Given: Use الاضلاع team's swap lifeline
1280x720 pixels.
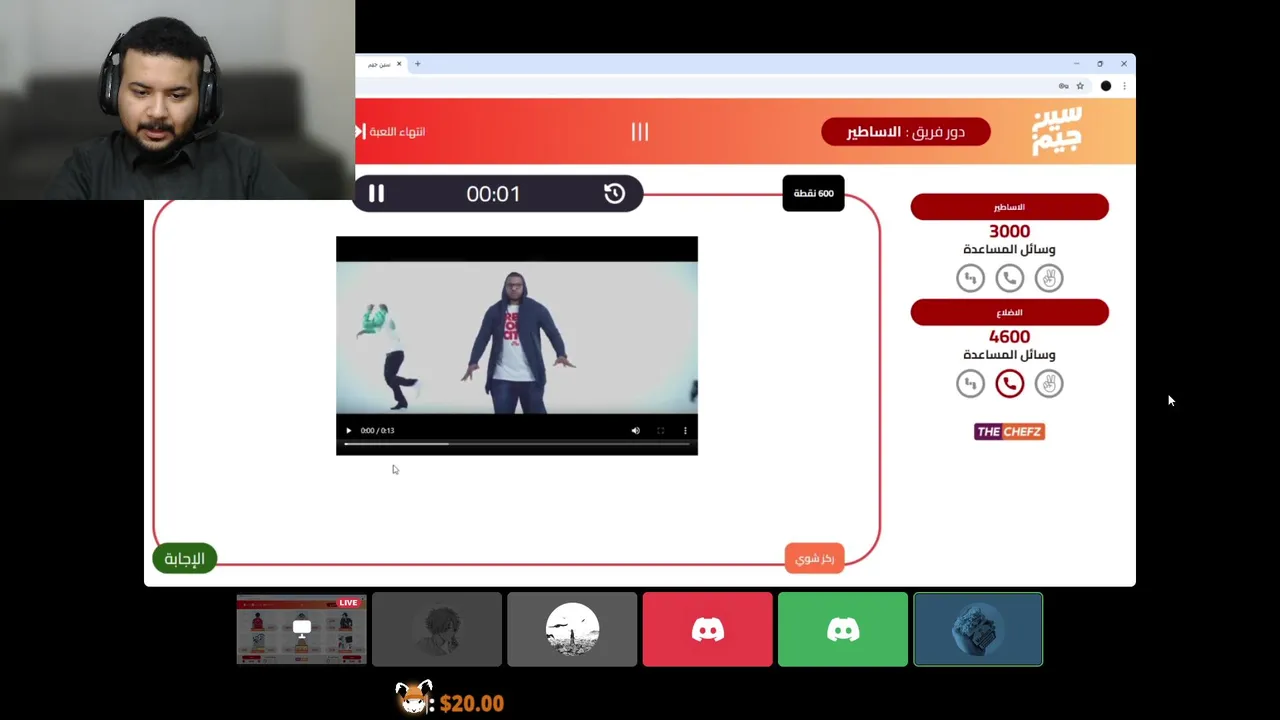Looking at the screenshot, I should (970, 383).
